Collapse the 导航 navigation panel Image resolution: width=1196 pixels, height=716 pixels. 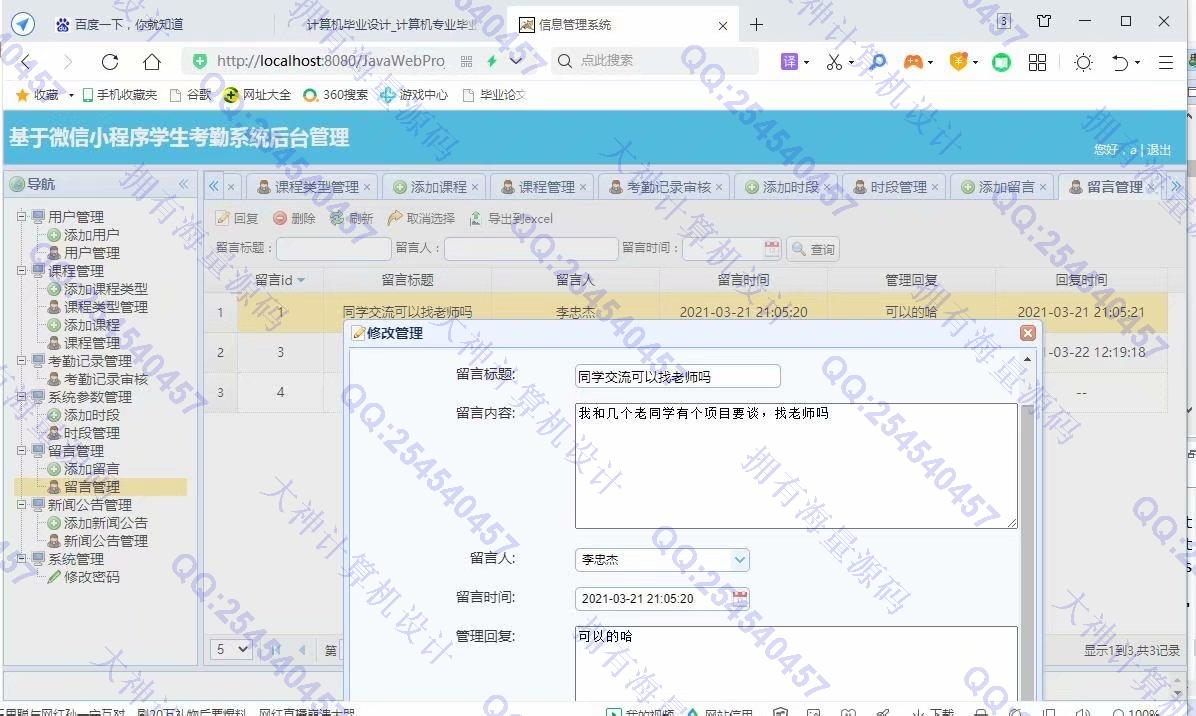pyautogui.click(x=184, y=184)
